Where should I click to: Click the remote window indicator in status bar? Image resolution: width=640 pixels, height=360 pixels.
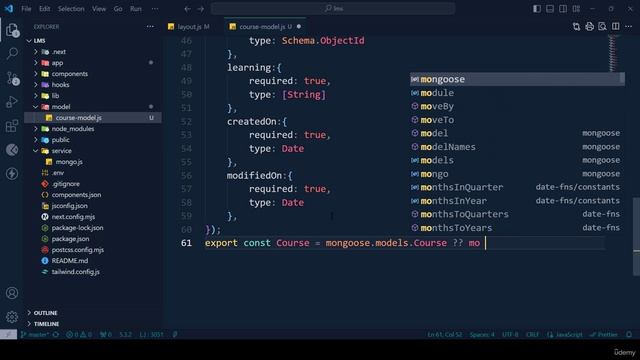[8, 334]
